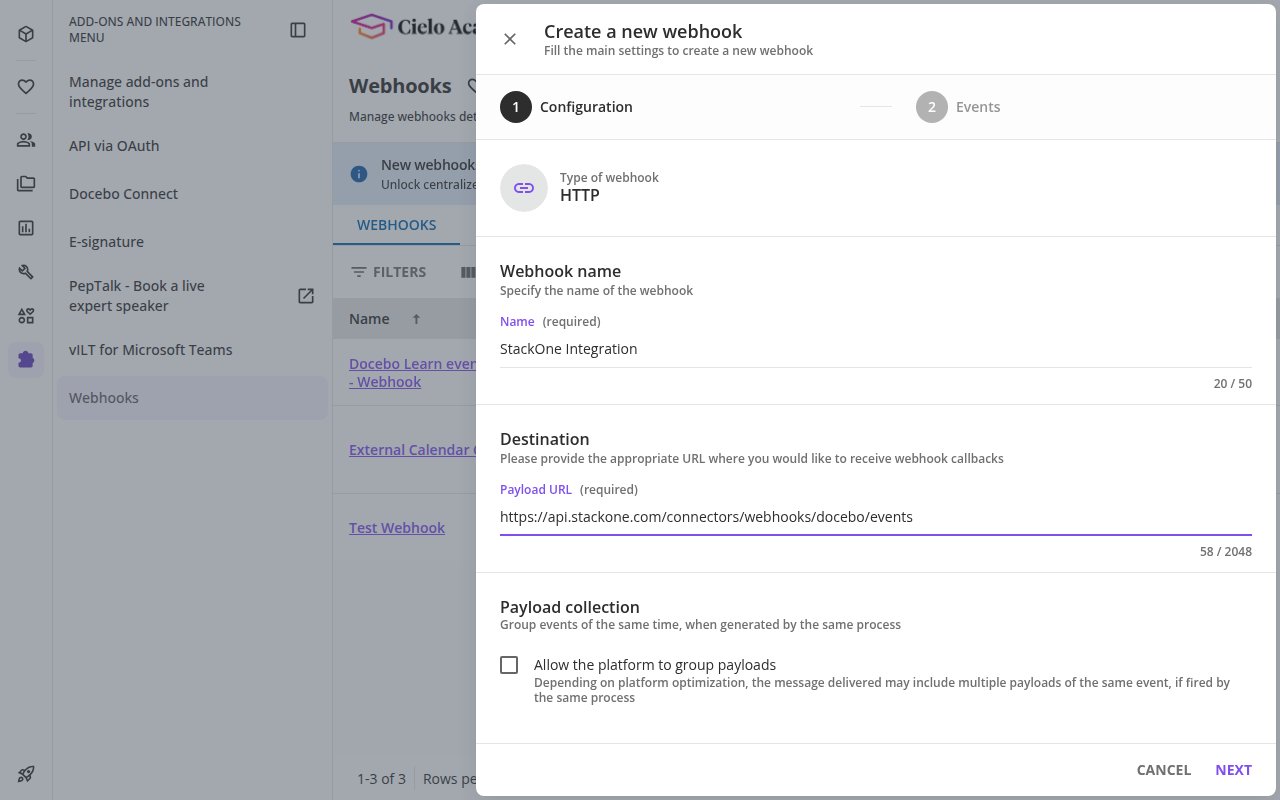Click the folders content icon in rail
This screenshot has width=1280, height=800.
pyautogui.click(x=26, y=184)
